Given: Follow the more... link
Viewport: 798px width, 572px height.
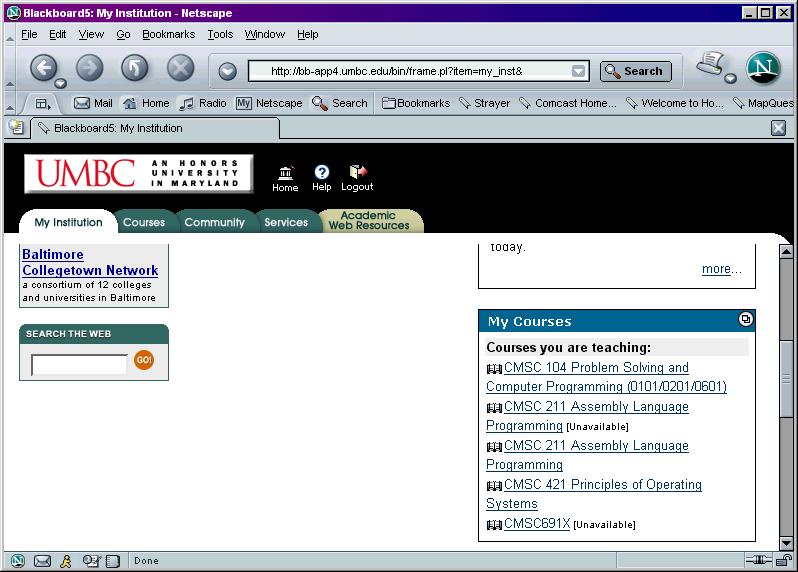Looking at the screenshot, I should click(717, 269).
